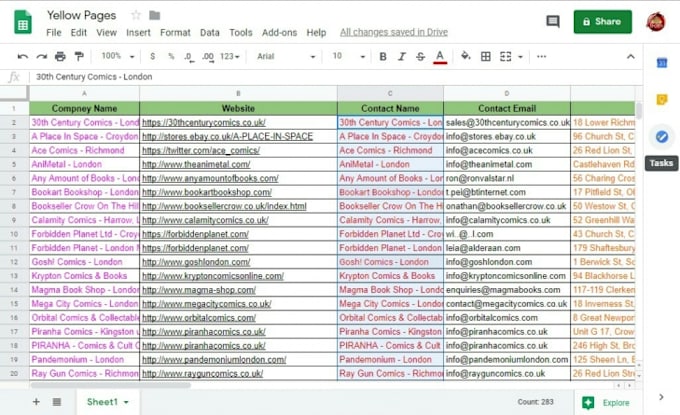The height and width of the screenshot is (415, 680).
Task: Open the font size 10 dropdown
Action: pyautogui.click(x=349, y=56)
